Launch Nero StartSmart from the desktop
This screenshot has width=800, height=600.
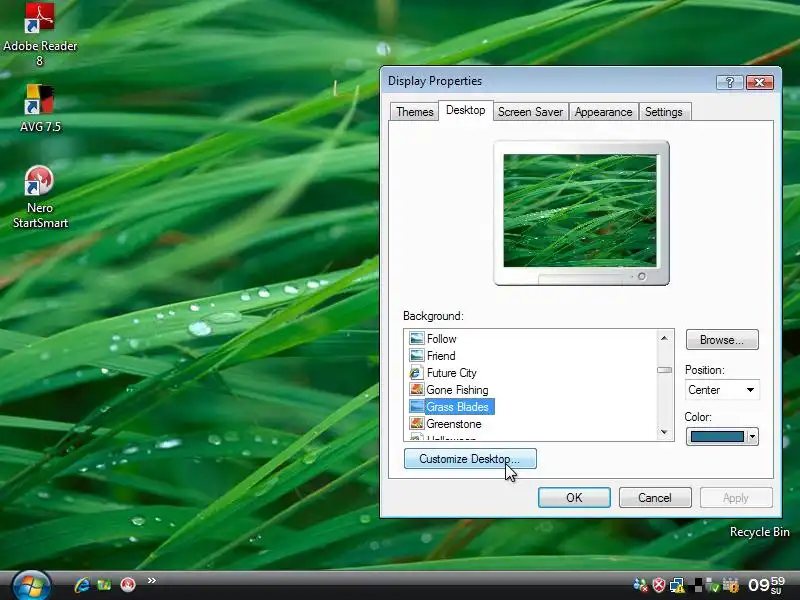40,197
